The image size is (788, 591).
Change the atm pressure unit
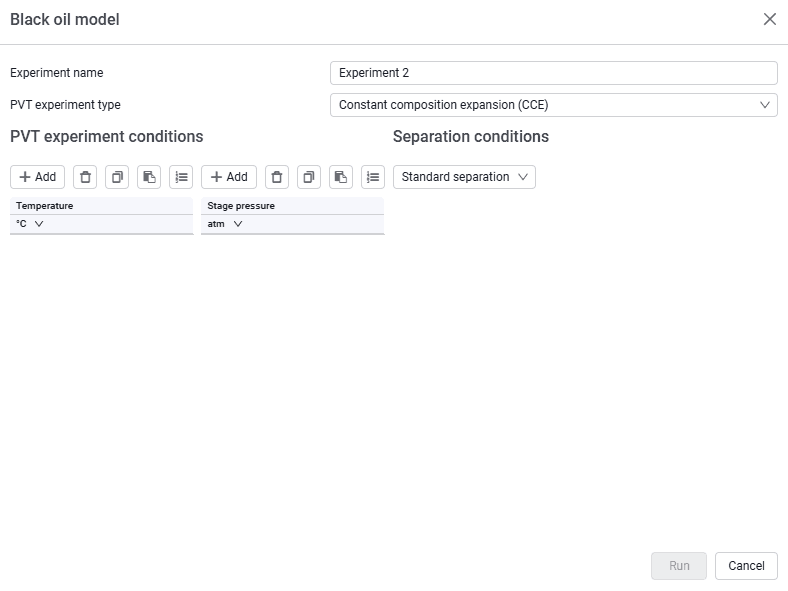point(225,224)
